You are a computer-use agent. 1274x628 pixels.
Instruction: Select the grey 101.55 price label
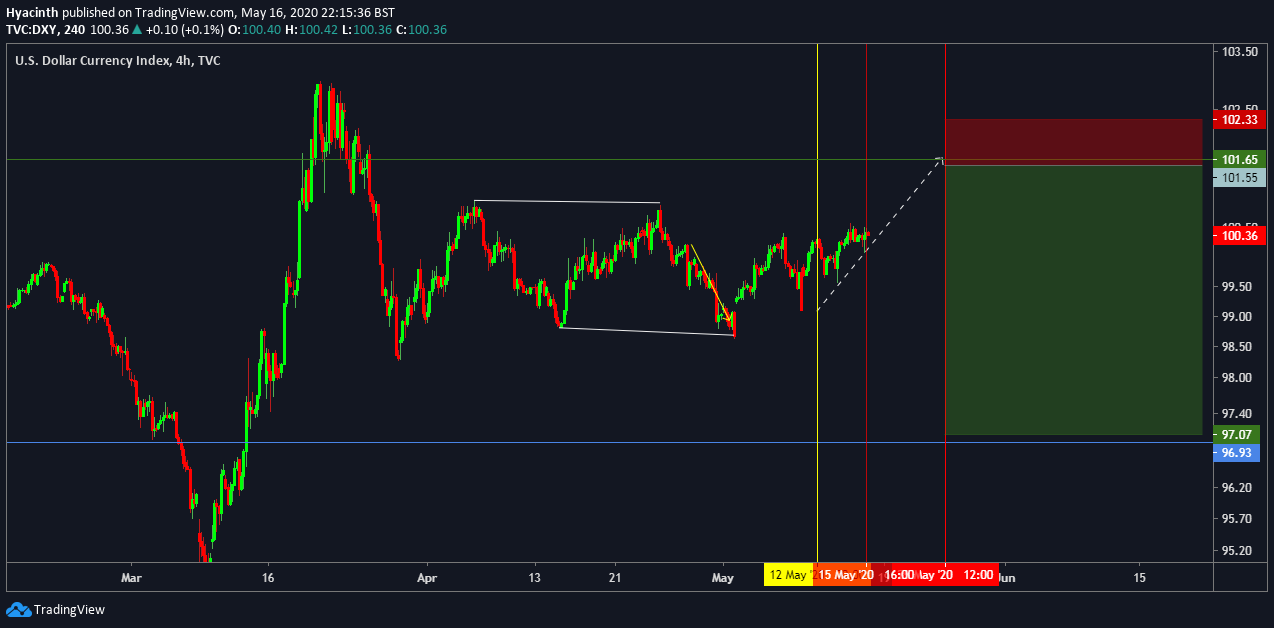point(1240,177)
